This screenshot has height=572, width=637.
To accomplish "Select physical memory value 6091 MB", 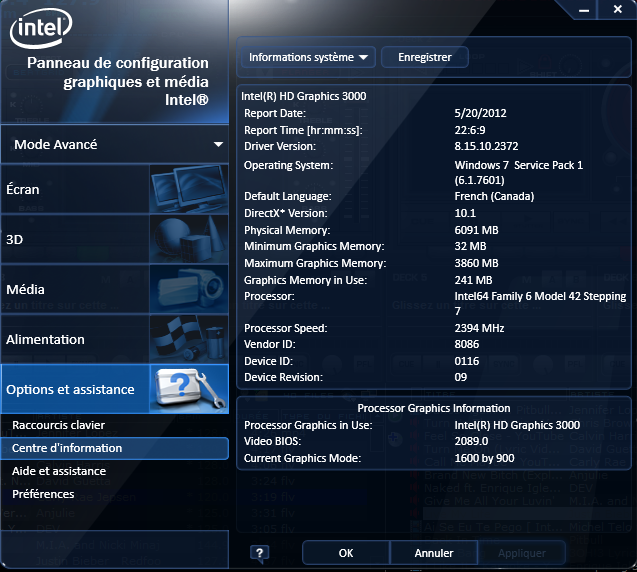I will [x=476, y=230].
